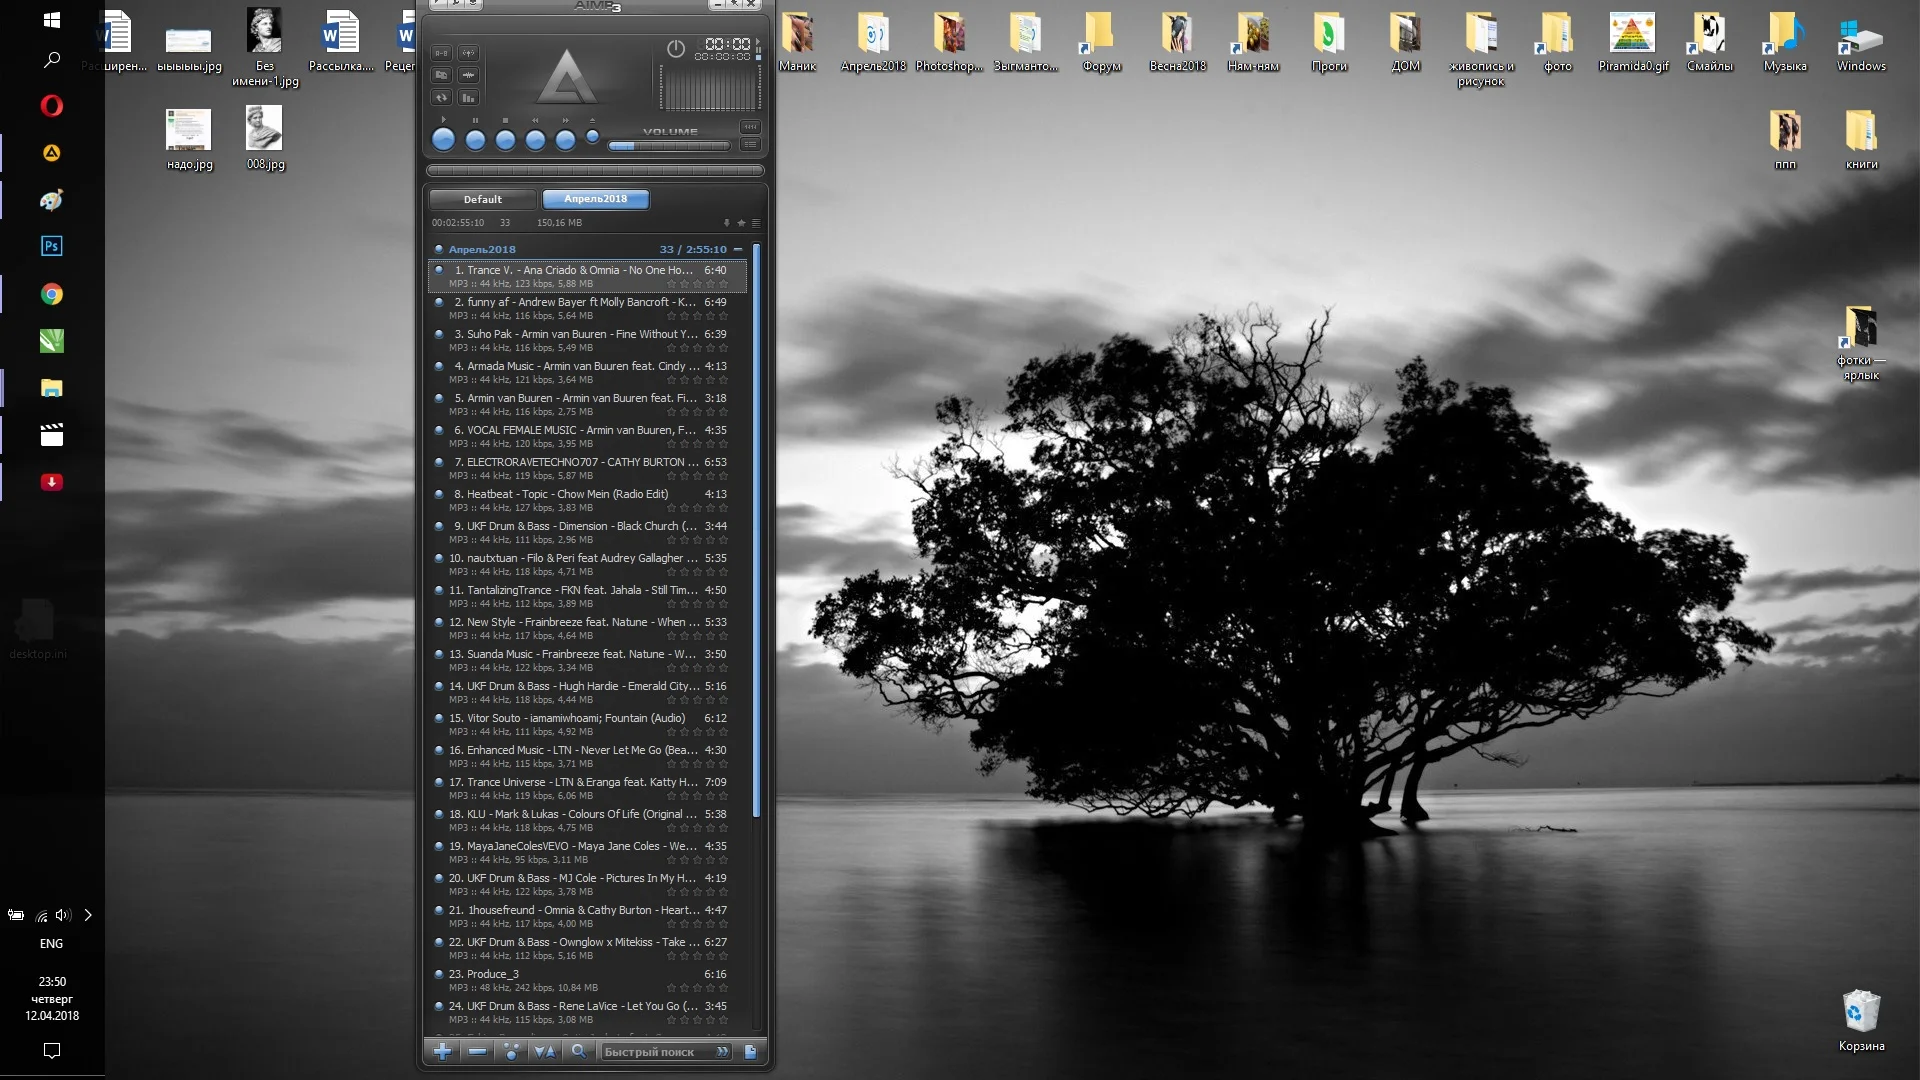Expand the taskbar hidden tray icons chevron
Viewport: 1920px width, 1080px height.
88,915
